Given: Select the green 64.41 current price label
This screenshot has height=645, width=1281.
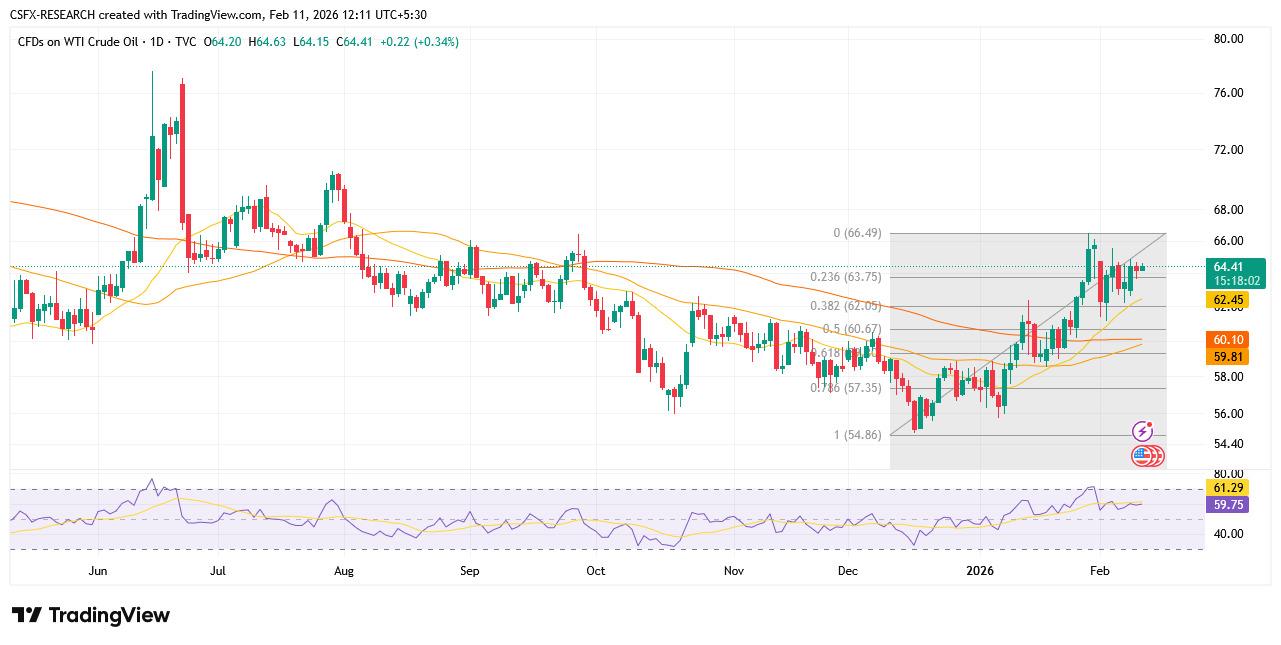Looking at the screenshot, I should (1227, 267).
